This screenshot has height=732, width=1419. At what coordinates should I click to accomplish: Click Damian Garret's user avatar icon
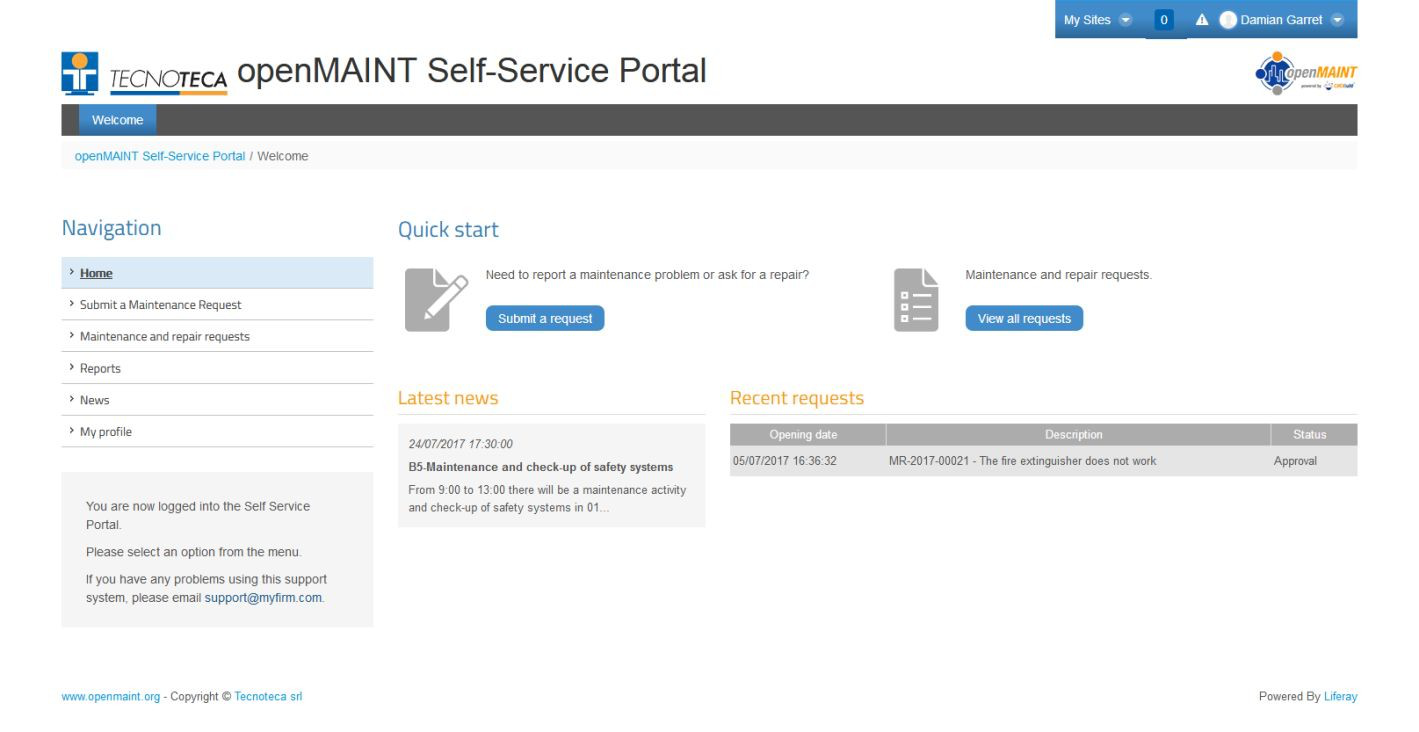tap(1228, 20)
